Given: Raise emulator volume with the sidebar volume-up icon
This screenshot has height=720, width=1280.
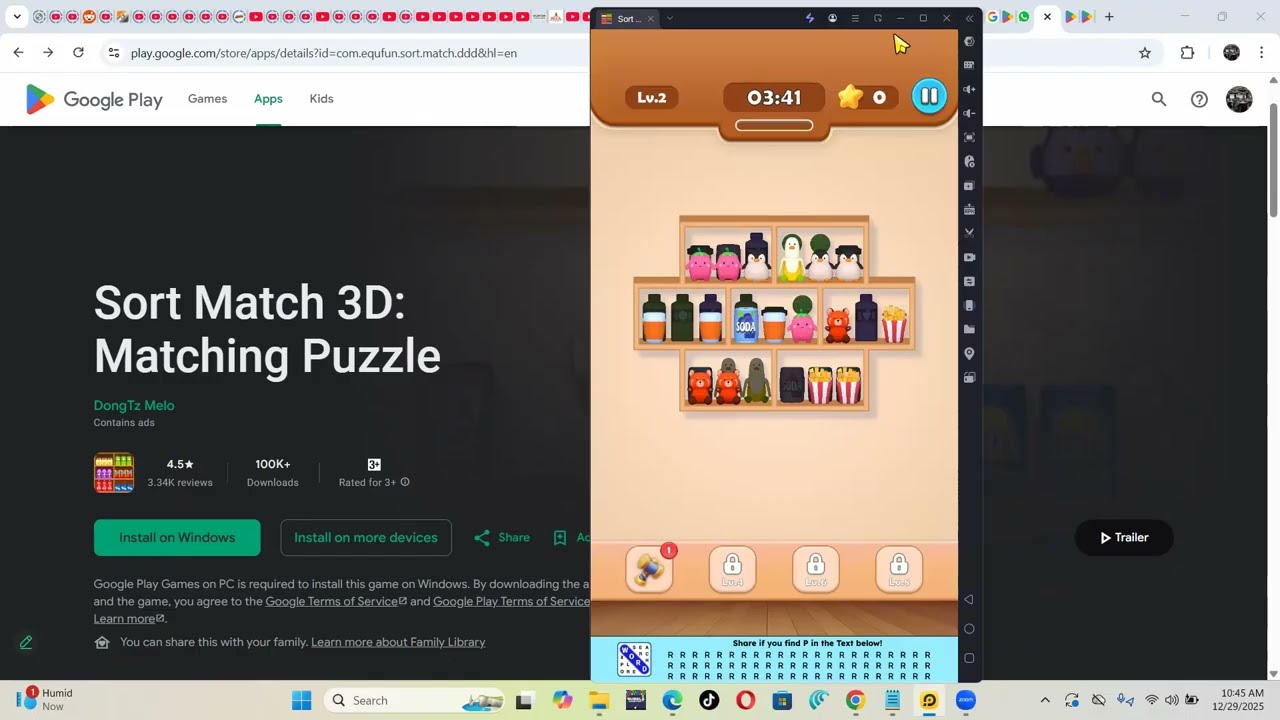Looking at the screenshot, I should 969,89.
